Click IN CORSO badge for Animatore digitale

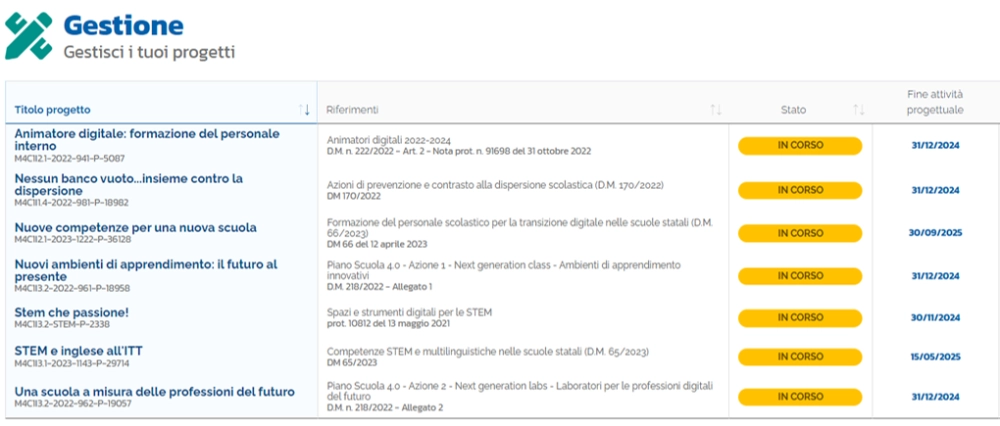tap(800, 146)
